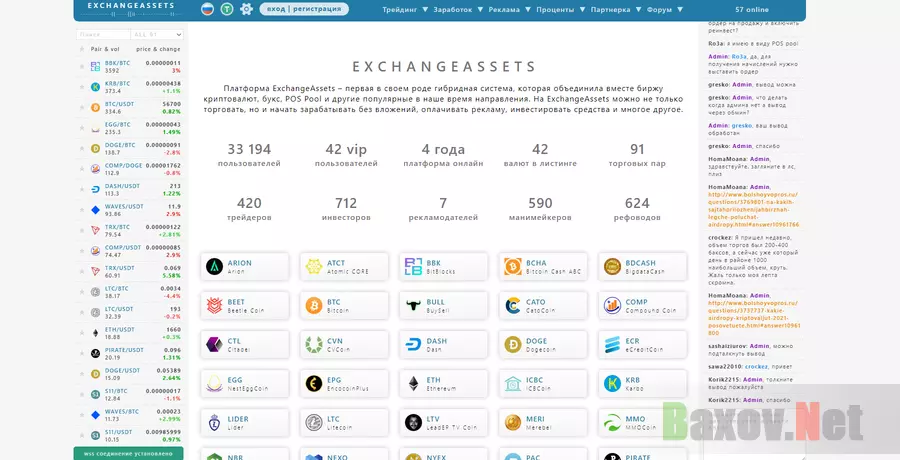Click the CTL Citadel logo
The width and height of the screenshot is (900, 460).
coord(214,345)
